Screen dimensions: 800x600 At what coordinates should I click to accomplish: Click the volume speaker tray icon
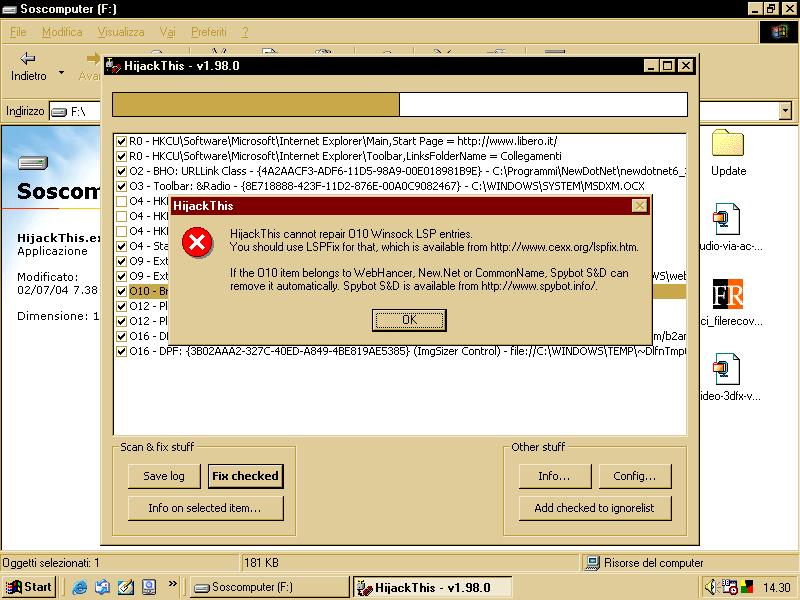(x=711, y=587)
